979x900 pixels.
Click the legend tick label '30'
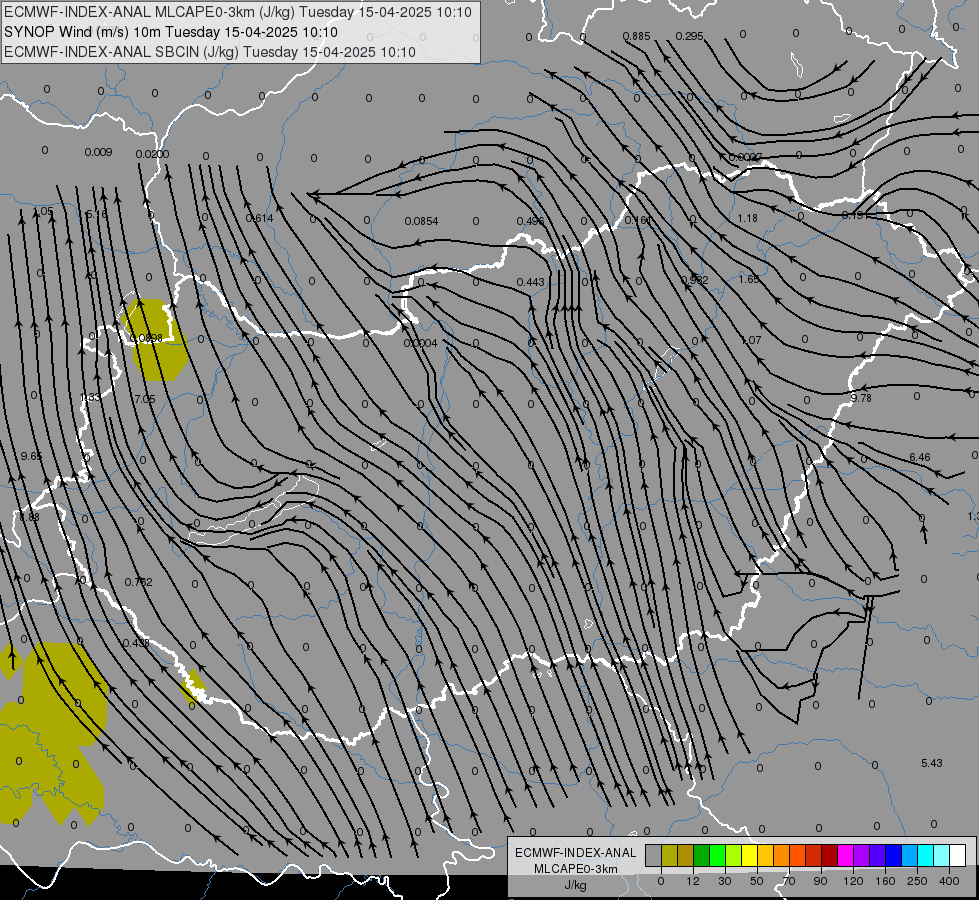725,881
